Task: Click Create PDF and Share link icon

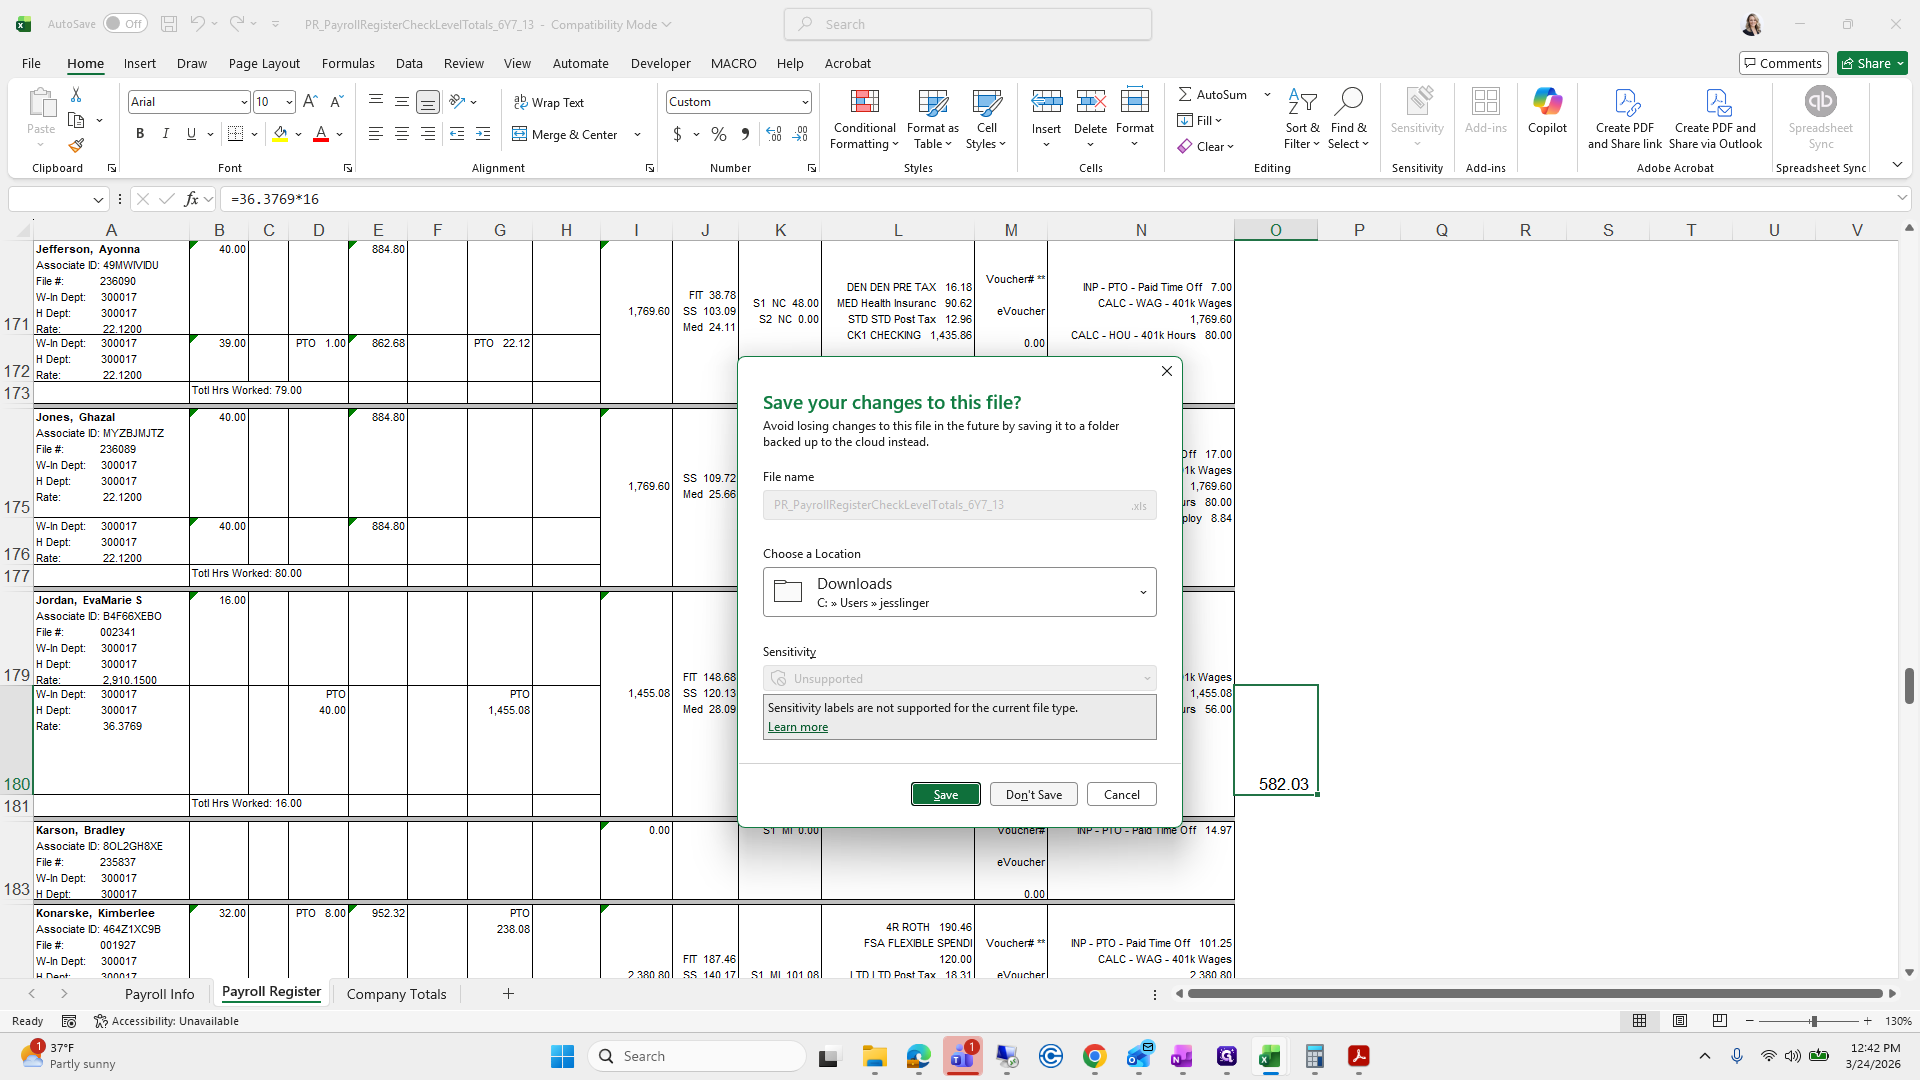Action: click(x=1625, y=102)
